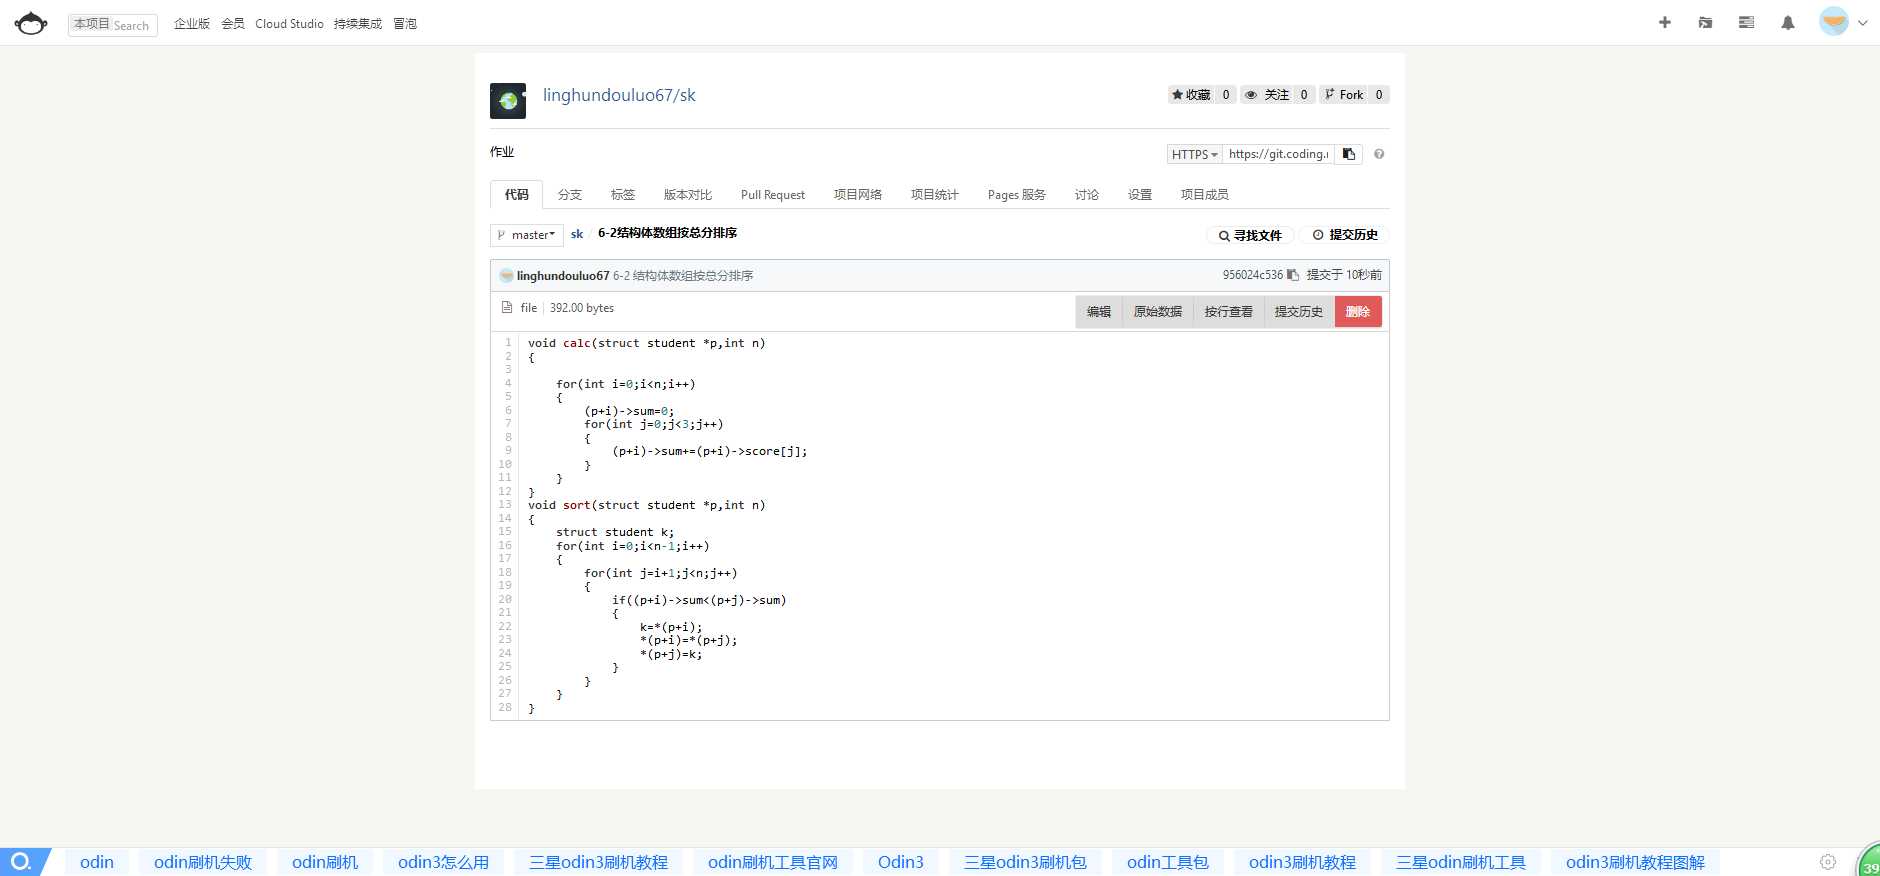
Task: Click suggestion odin3怎么用
Action: [x=444, y=862]
